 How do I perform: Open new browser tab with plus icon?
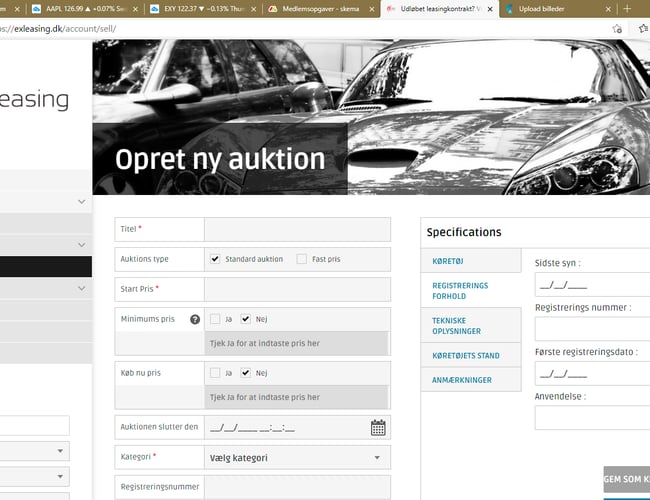click(627, 9)
